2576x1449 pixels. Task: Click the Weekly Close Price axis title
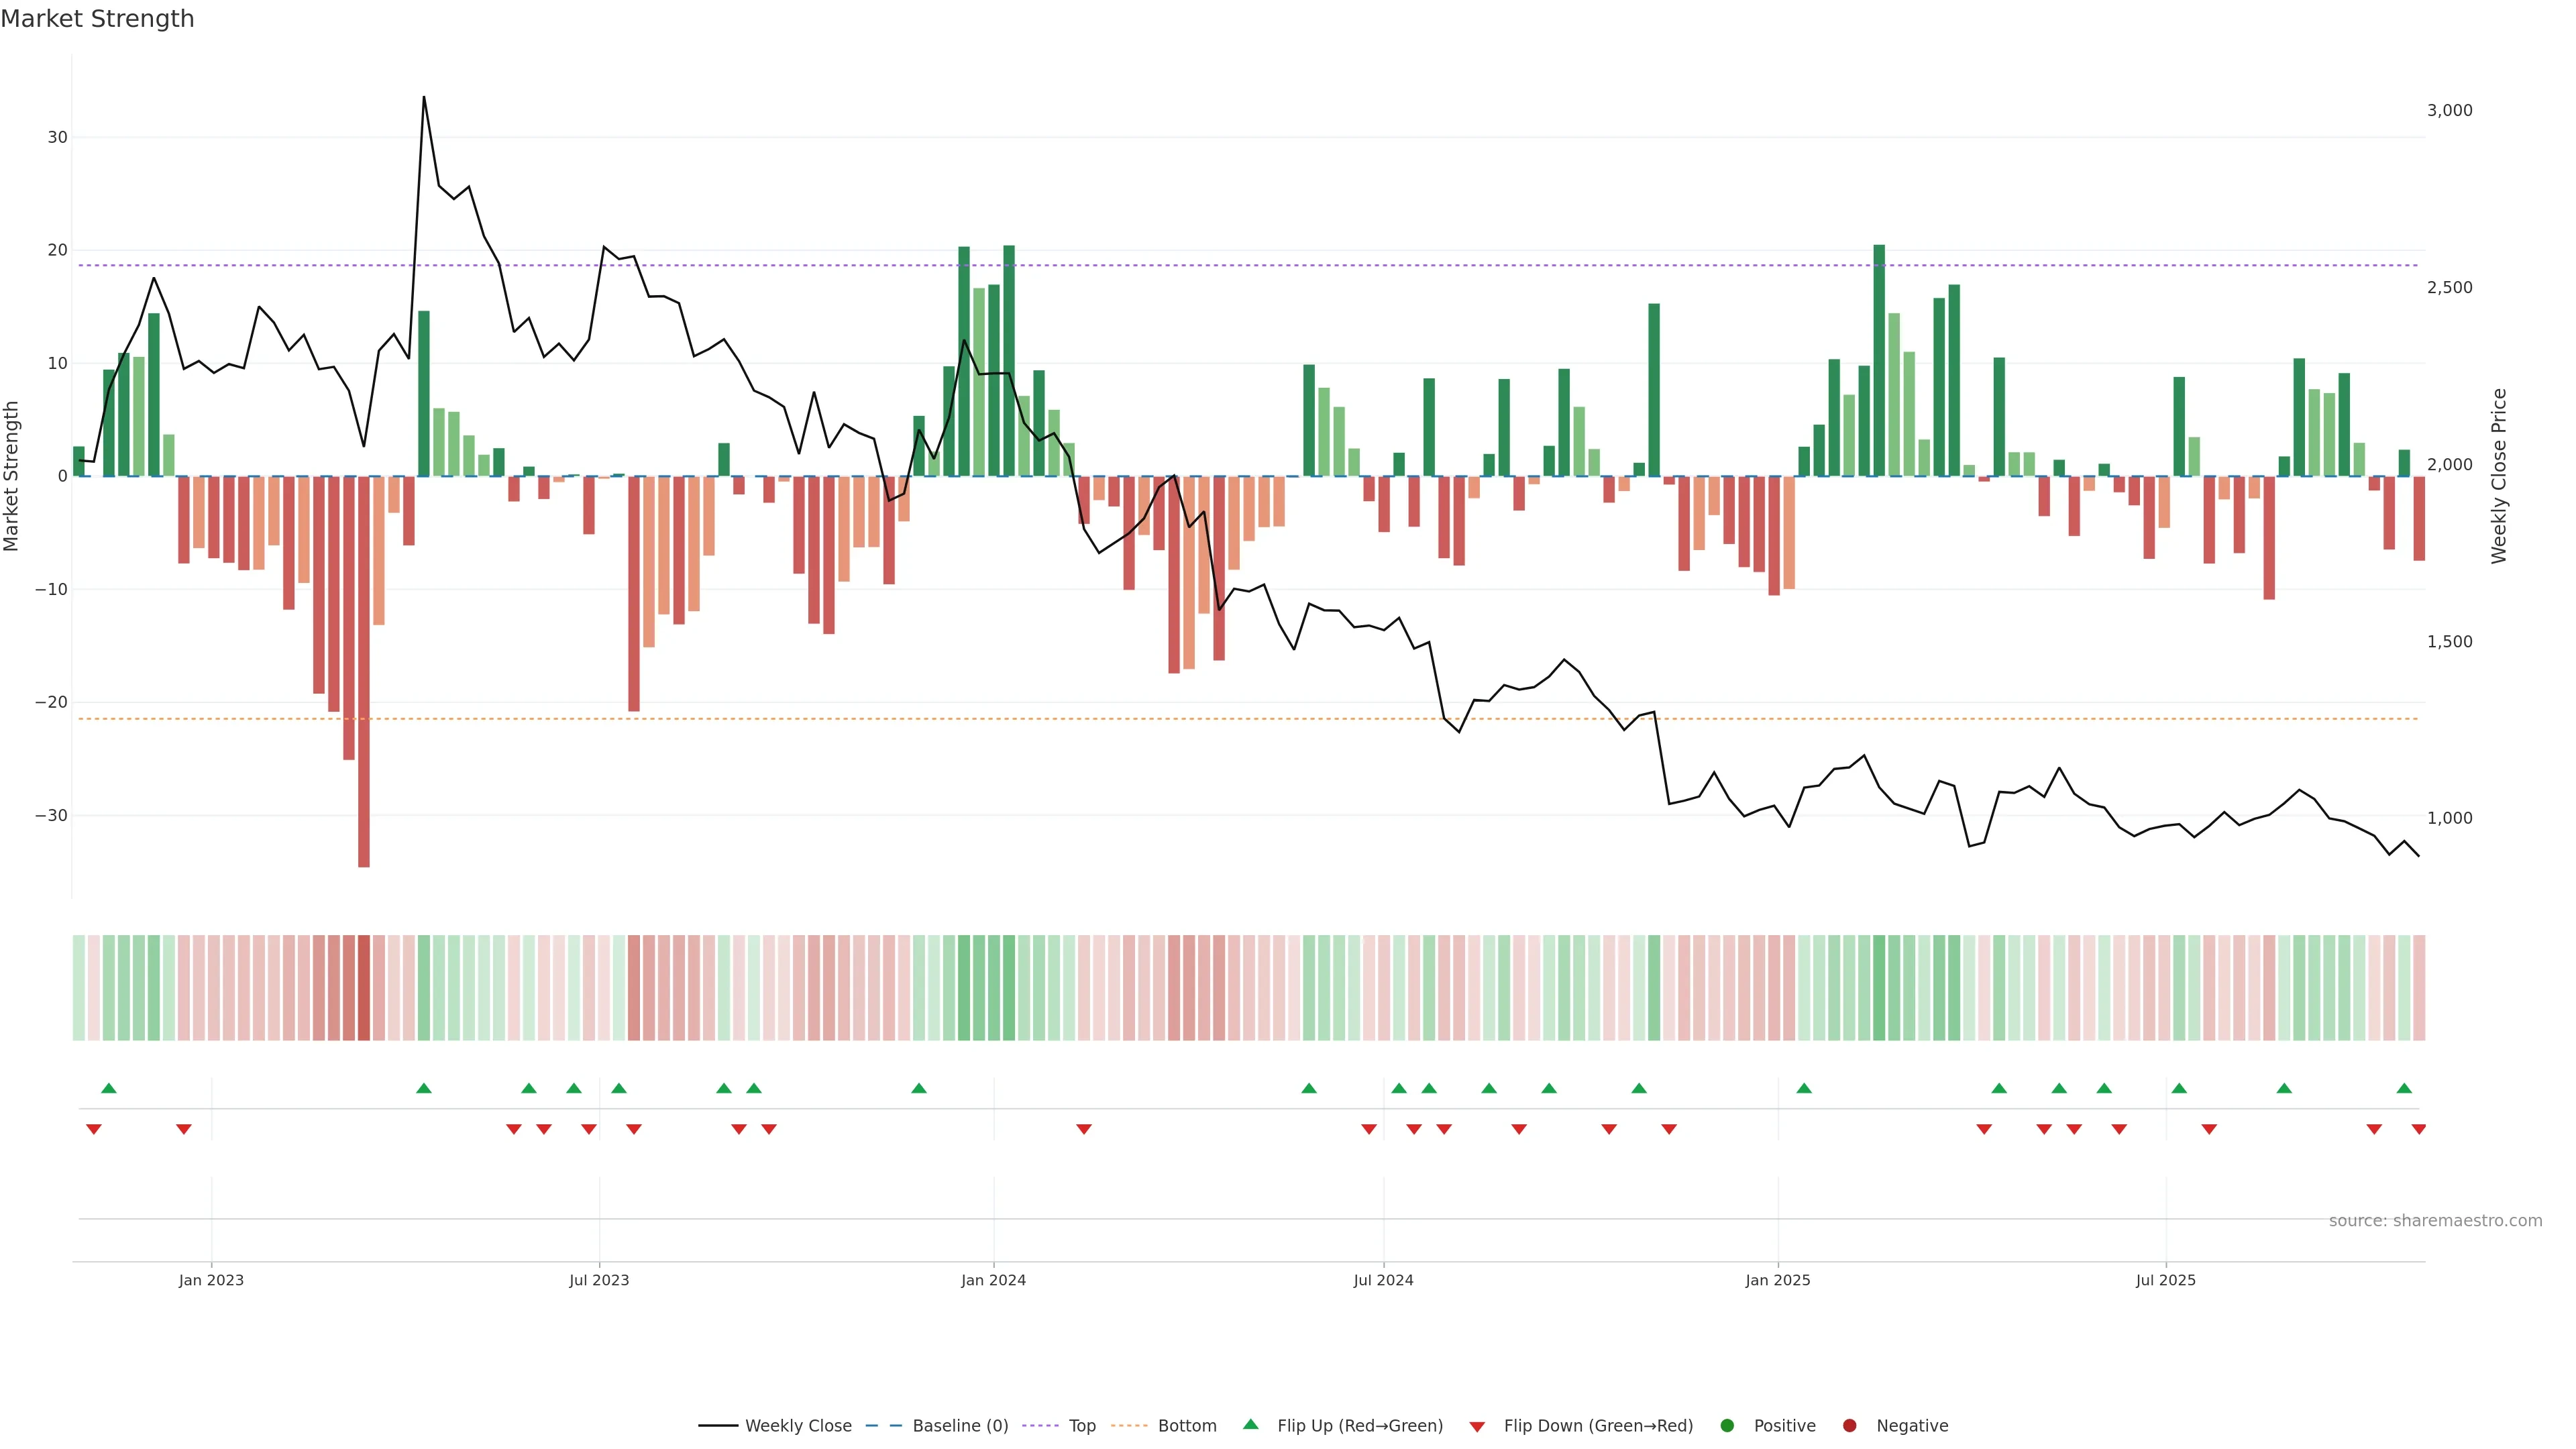click(x=2499, y=476)
